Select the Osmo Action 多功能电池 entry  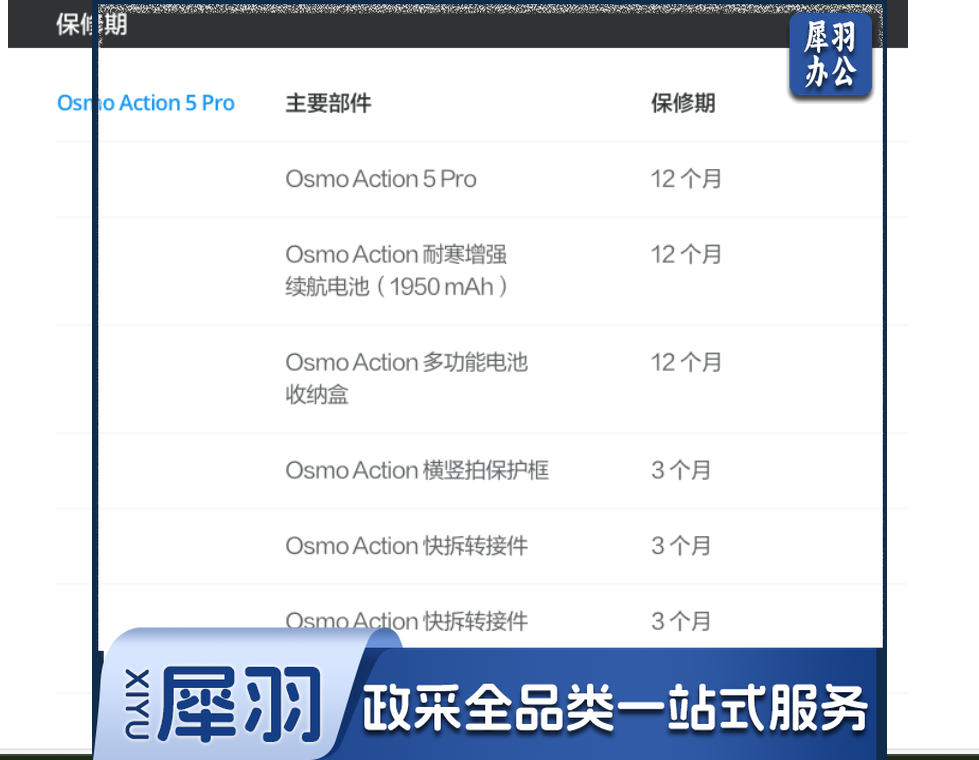(406, 362)
